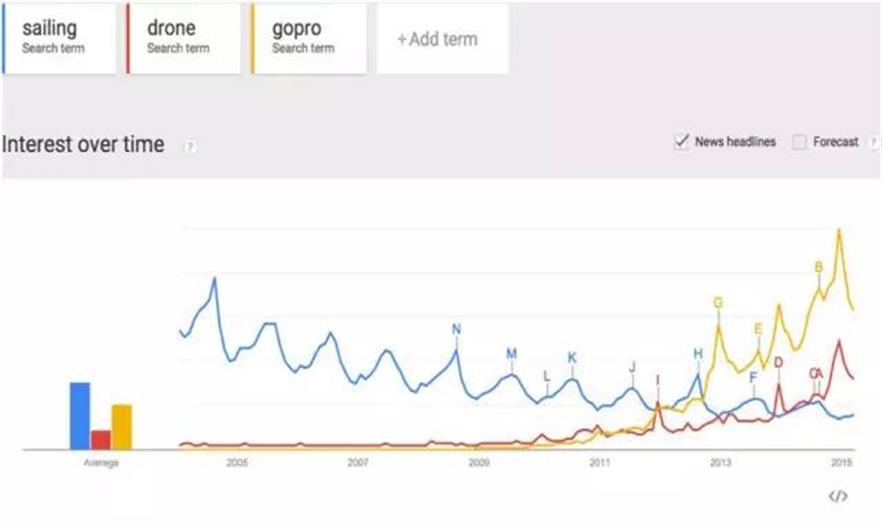Select the drone search term card
The height and width of the screenshot is (526, 882).
[x=184, y=38]
